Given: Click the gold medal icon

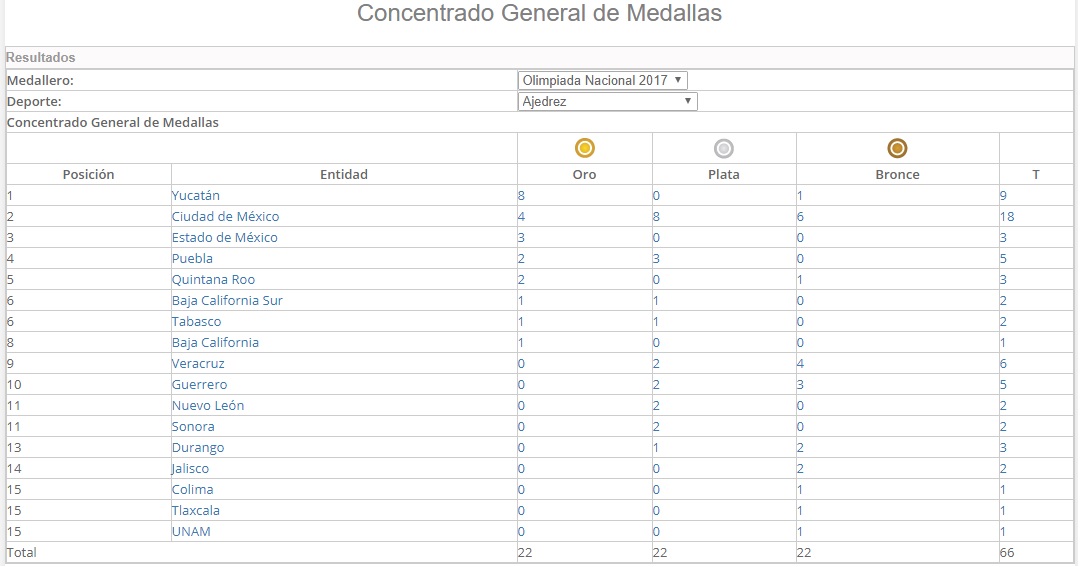Looking at the screenshot, I should click(x=585, y=148).
